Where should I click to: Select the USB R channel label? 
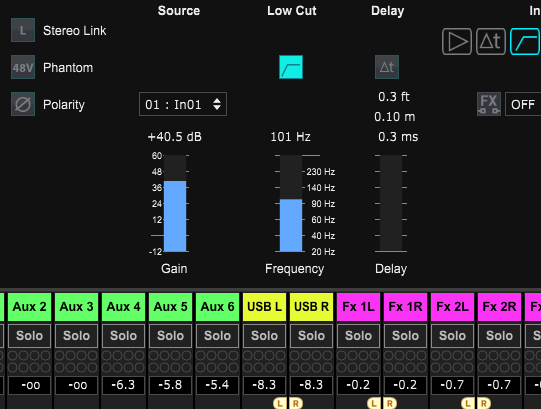311,307
